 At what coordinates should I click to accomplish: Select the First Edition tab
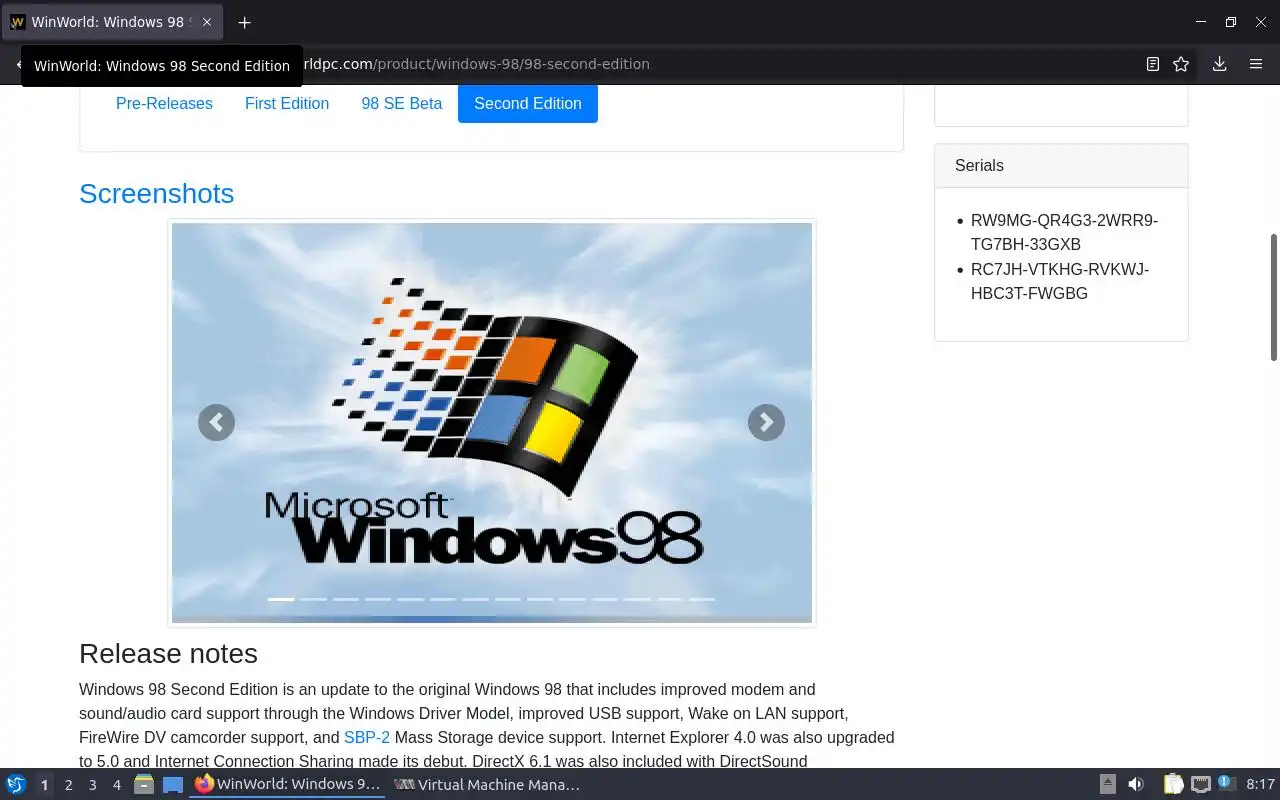click(287, 103)
